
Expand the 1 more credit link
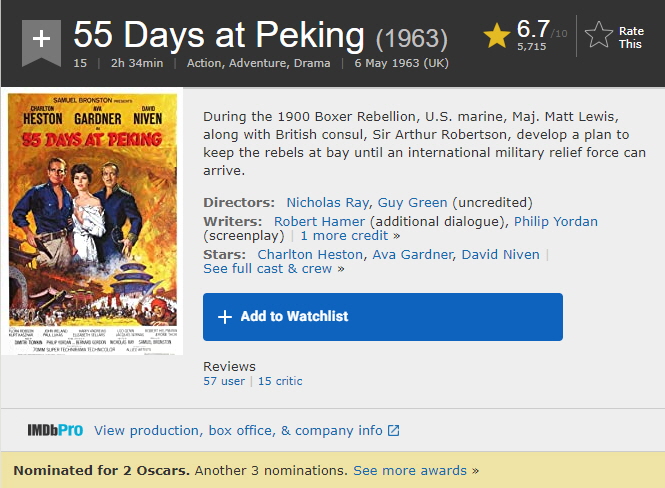[344, 236]
